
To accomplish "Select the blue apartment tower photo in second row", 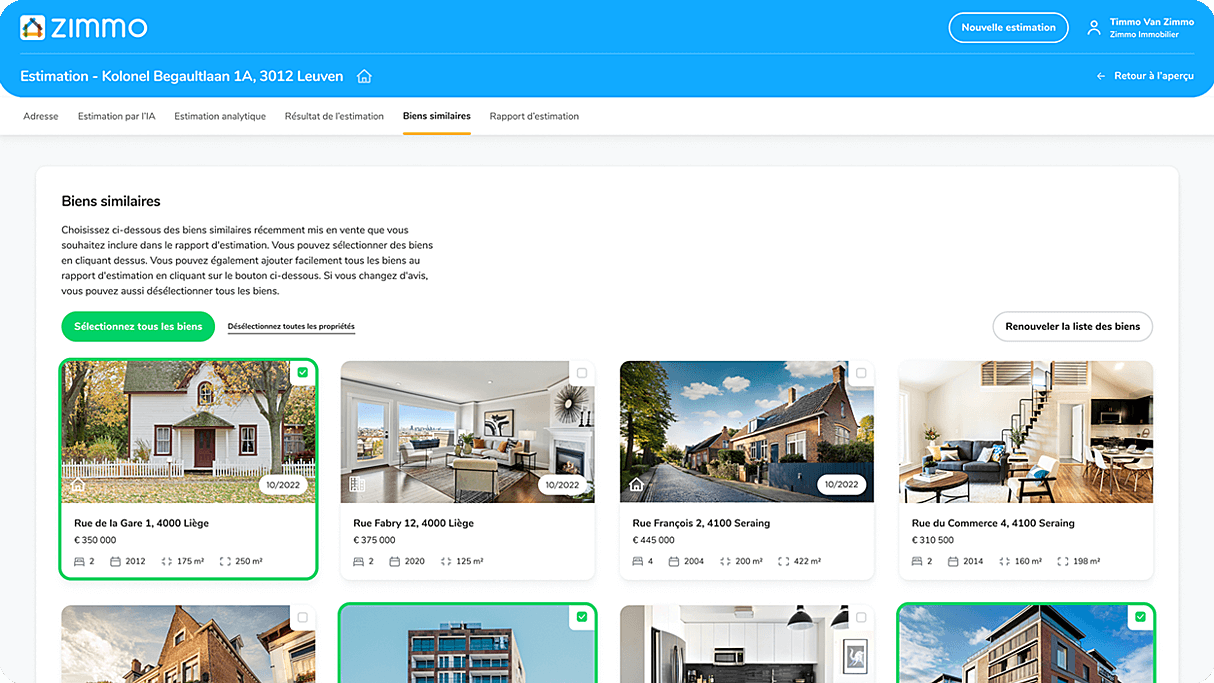I will click(467, 644).
